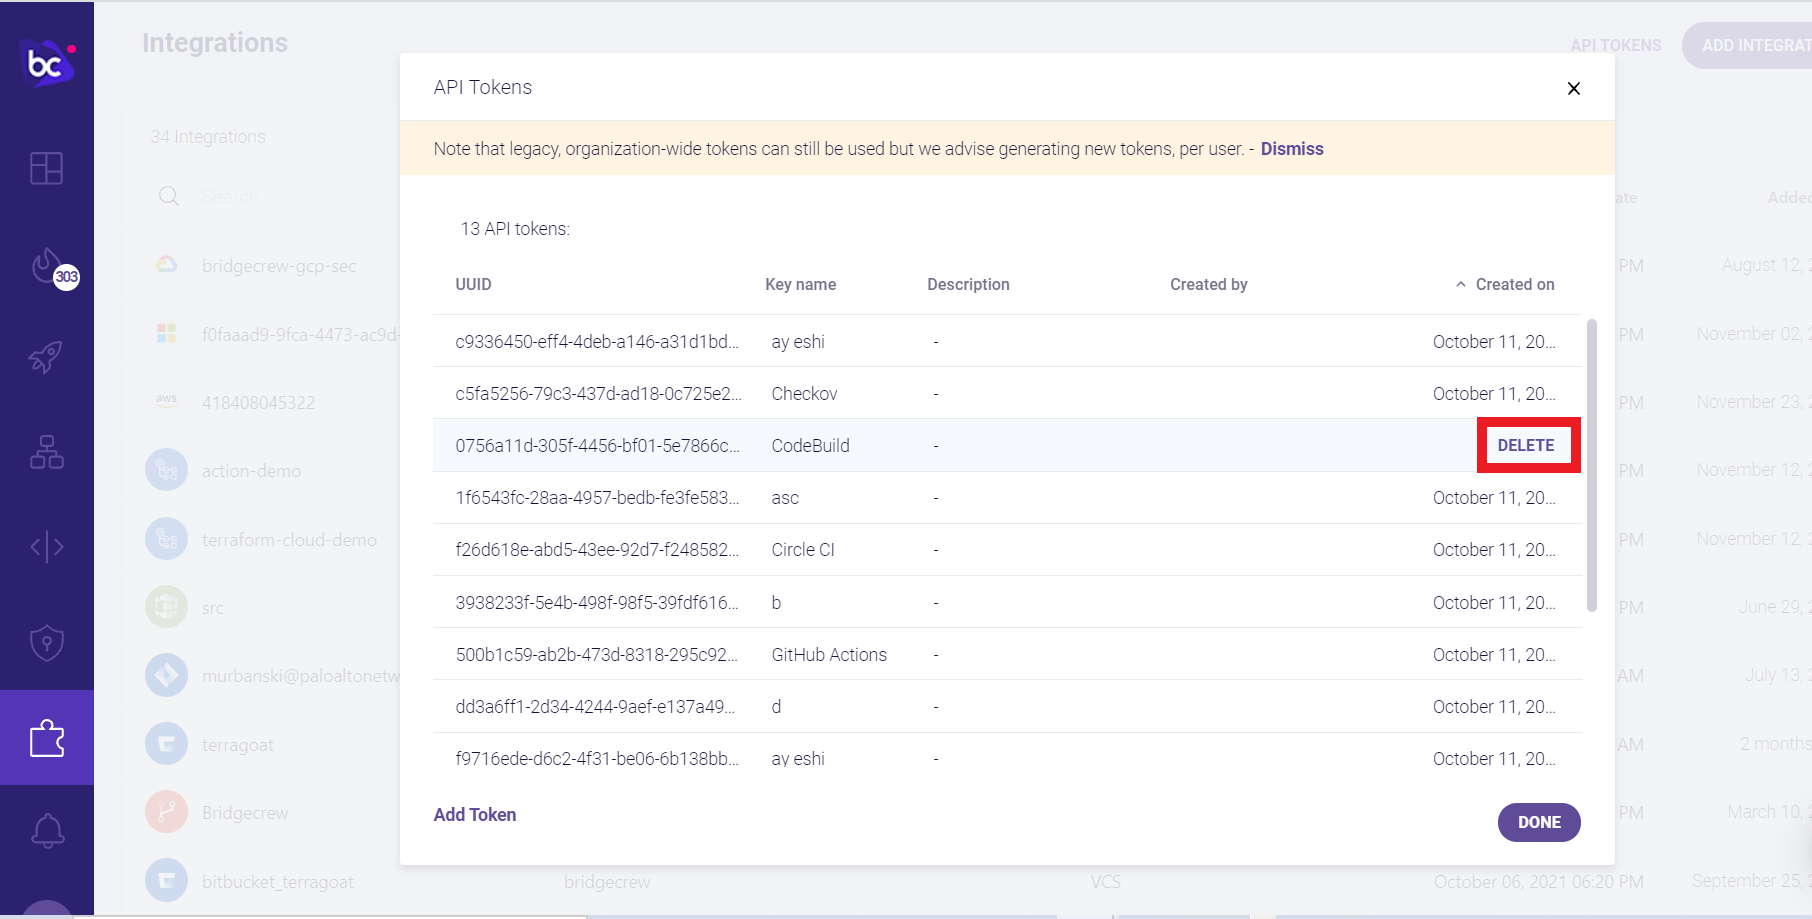Open the notifications bell icon in sidebar

coord(47,831)
